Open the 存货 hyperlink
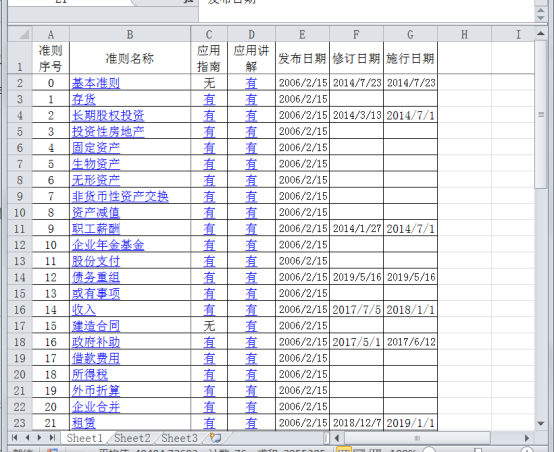The width and height of the screenshot is (554, 452). pyautogui.click(x=84, y=99)
